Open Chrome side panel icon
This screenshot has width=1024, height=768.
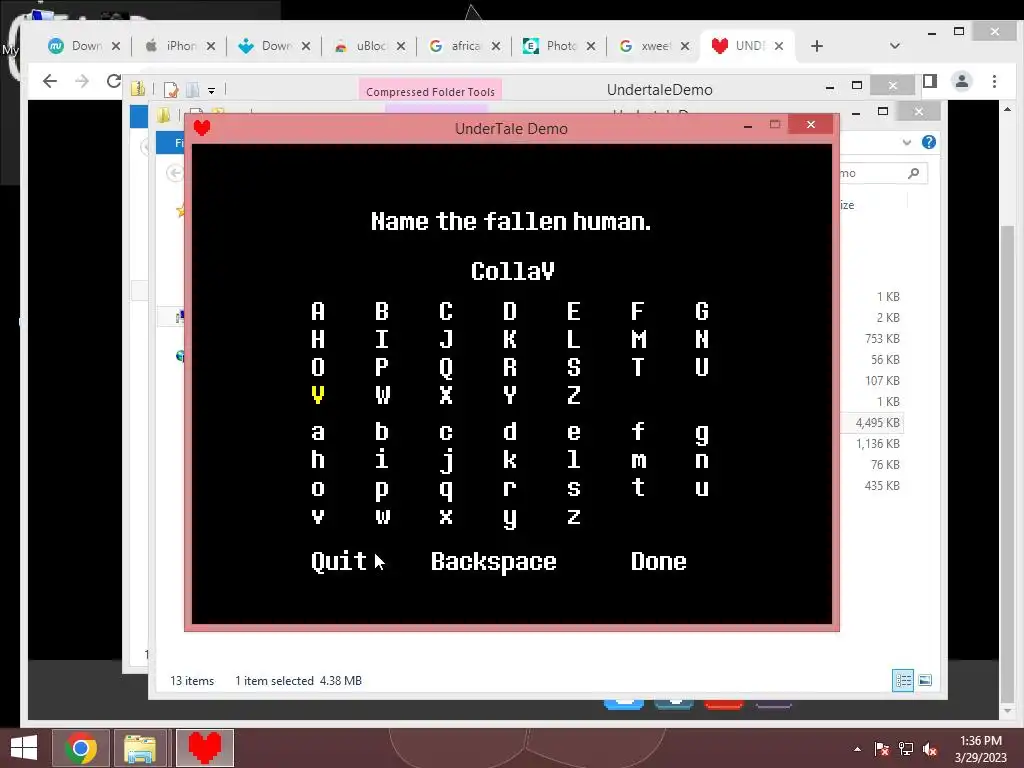930,81
